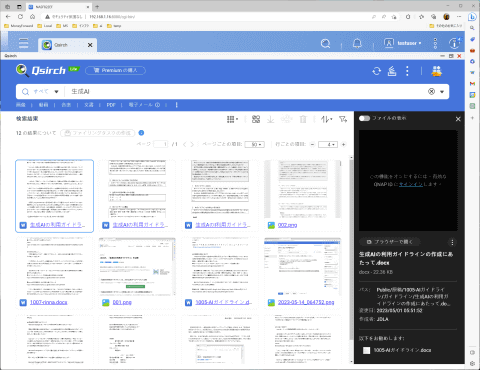Image resolution: width=480 pixels, height=370 pixels.
Task: Click the create filing task button
Action: (98, 133)
